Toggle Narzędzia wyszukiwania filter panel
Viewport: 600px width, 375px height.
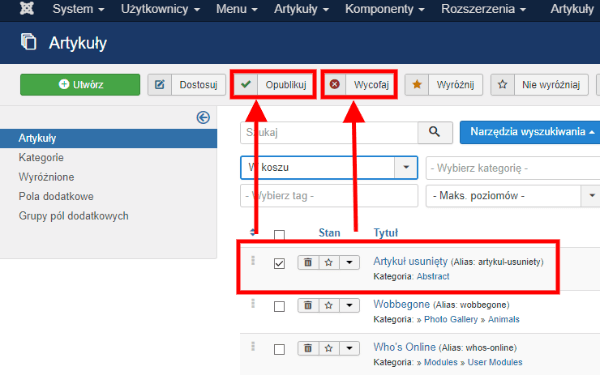[x=531, y=132]
